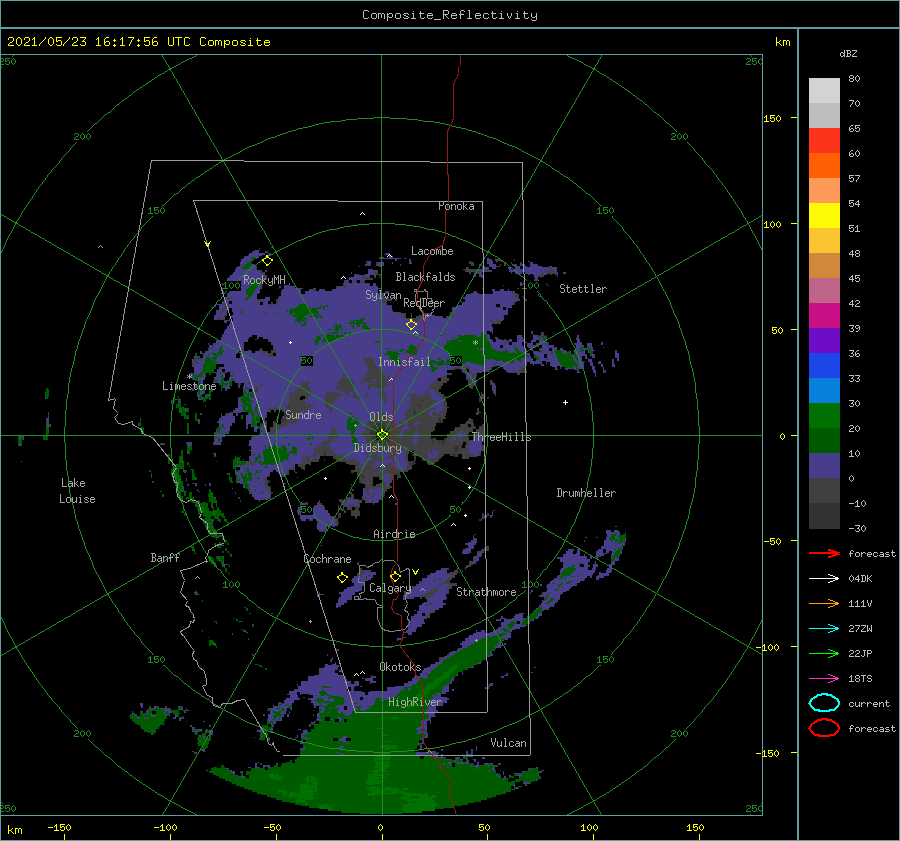Click the white plus marker east of ThreeHills
This screenshot has width=900, height=841.
pyautogui.click(x=565, y=402)
